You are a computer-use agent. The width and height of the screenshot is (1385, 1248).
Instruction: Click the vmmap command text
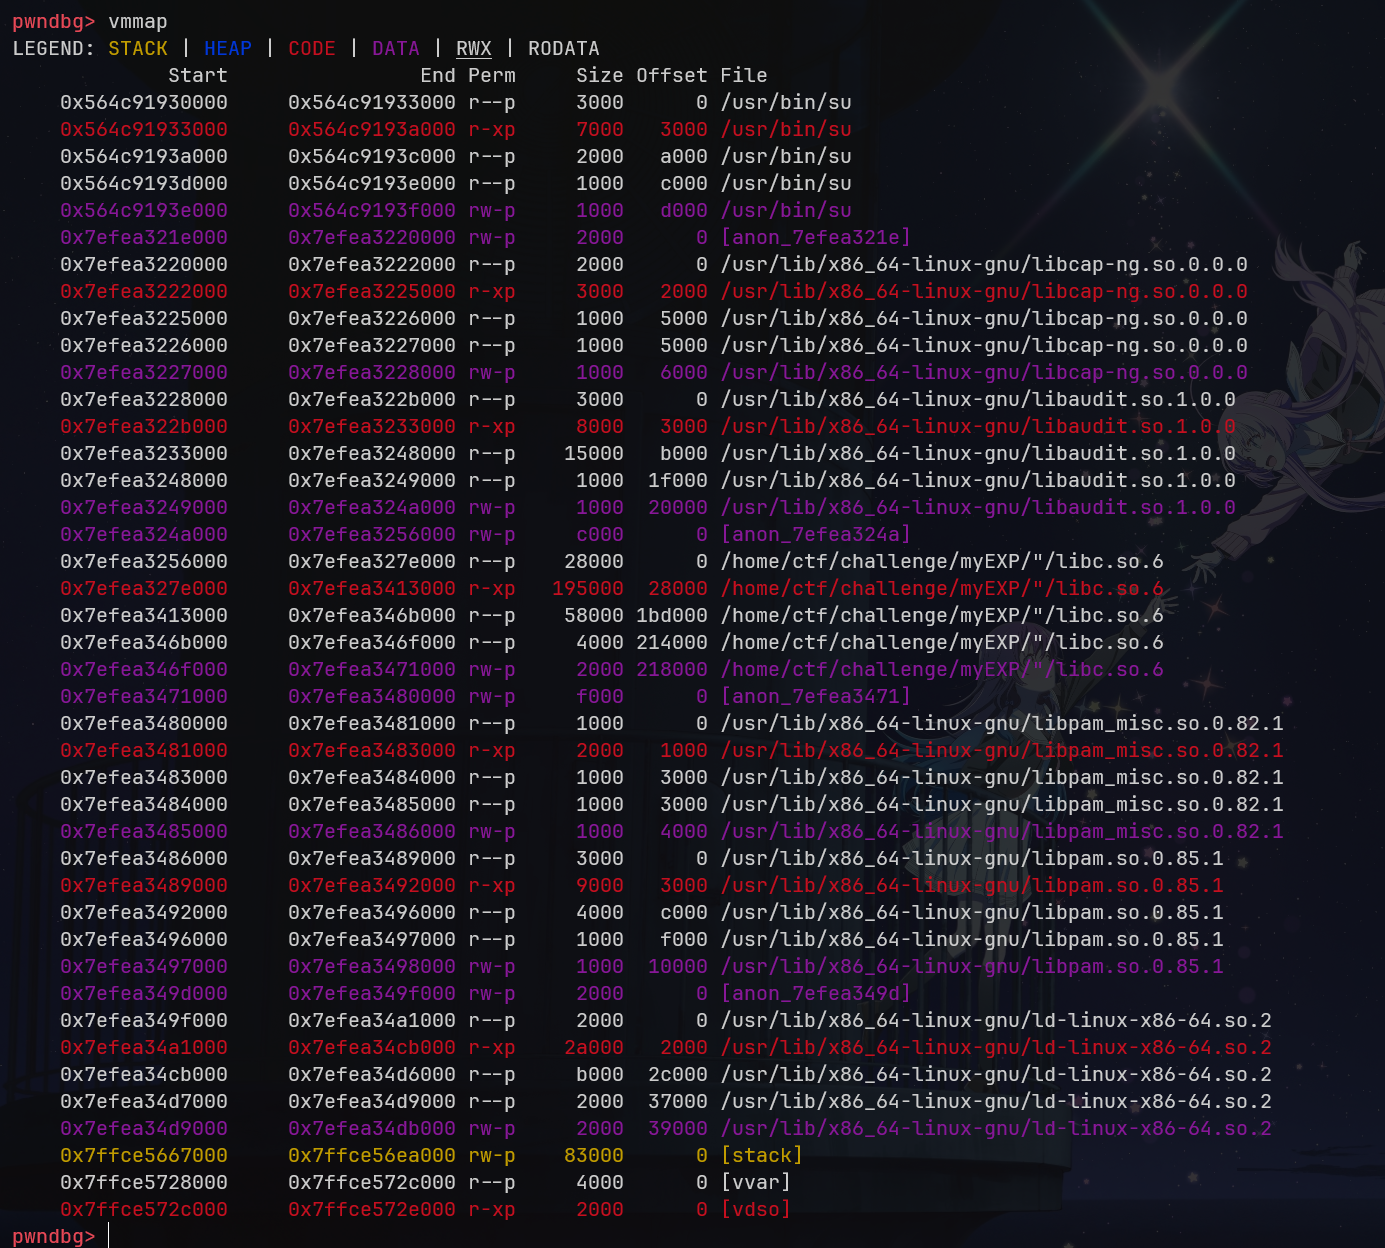pos(138,21)
